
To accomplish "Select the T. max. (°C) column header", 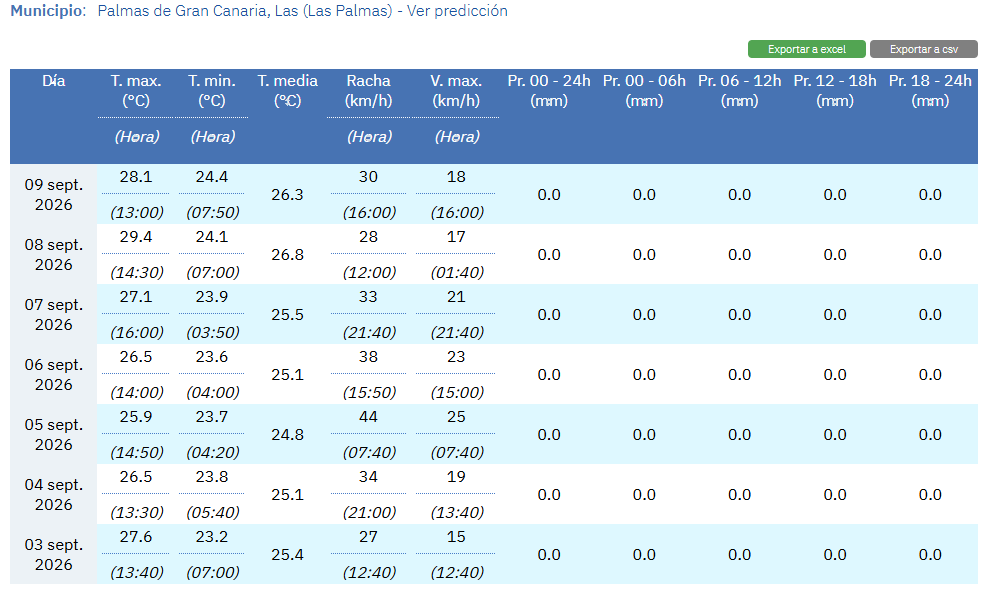I will point(136,91).
